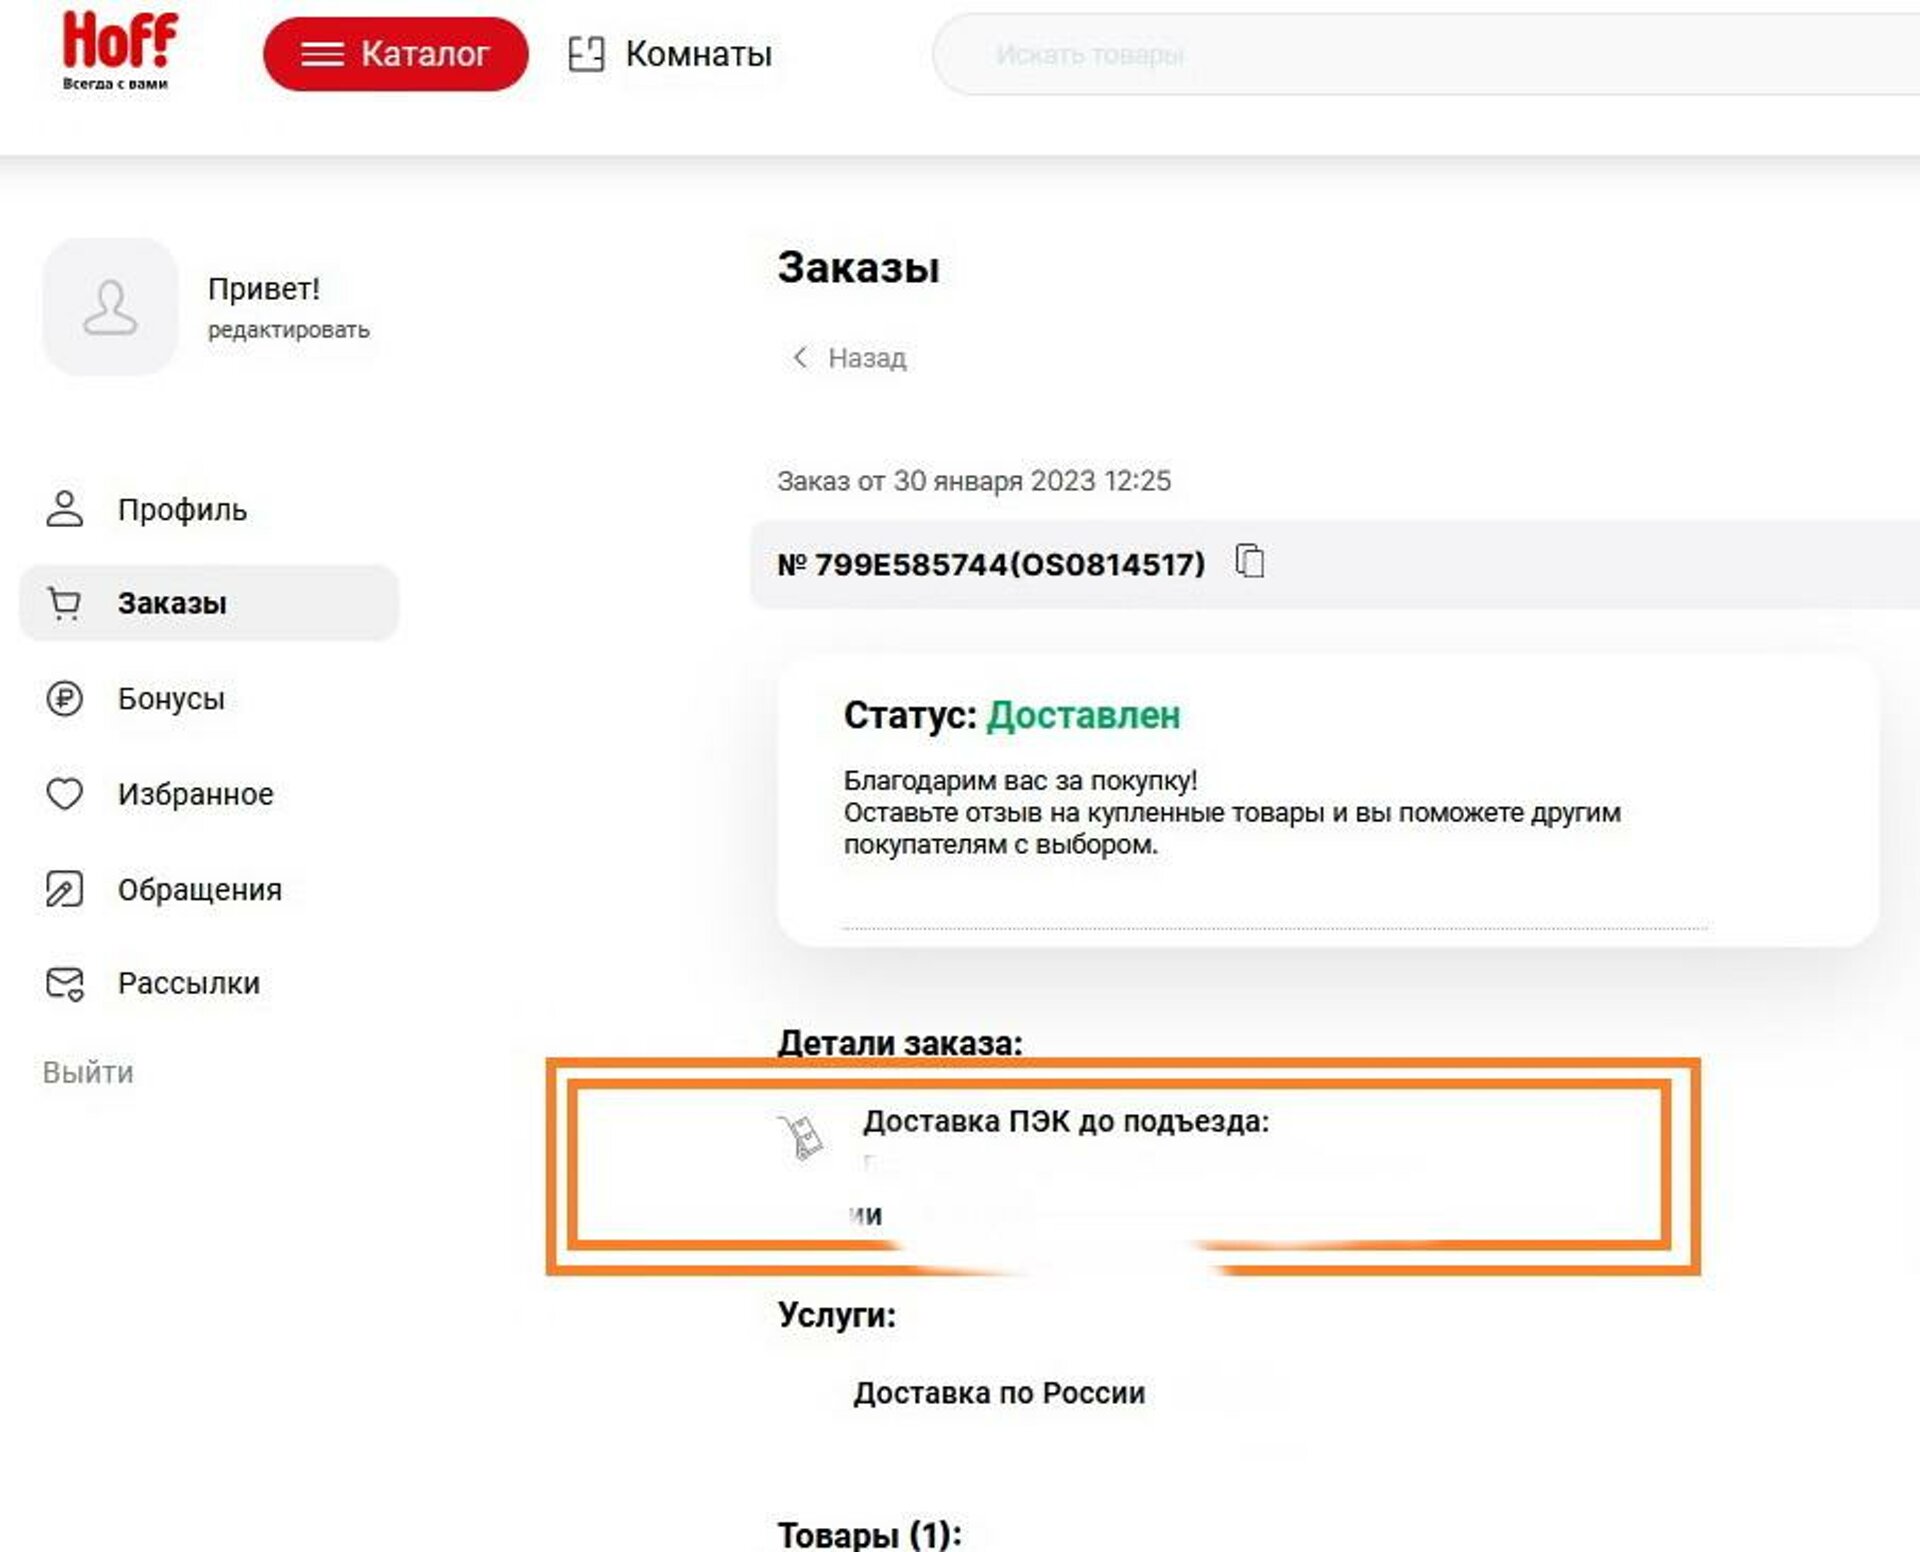The image size is (1920, 1552).
Task: Click the Комнаты floor plan icon
Action: coord(586,54)
